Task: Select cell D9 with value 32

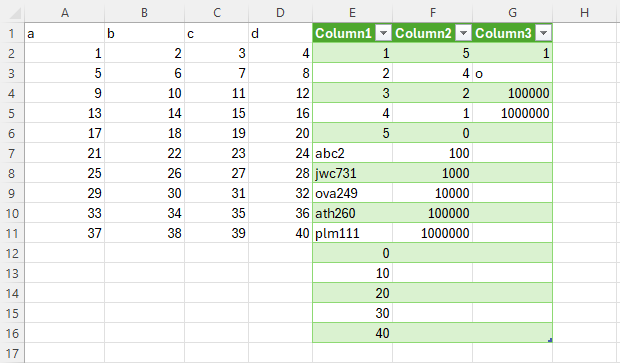Action: 280,193
